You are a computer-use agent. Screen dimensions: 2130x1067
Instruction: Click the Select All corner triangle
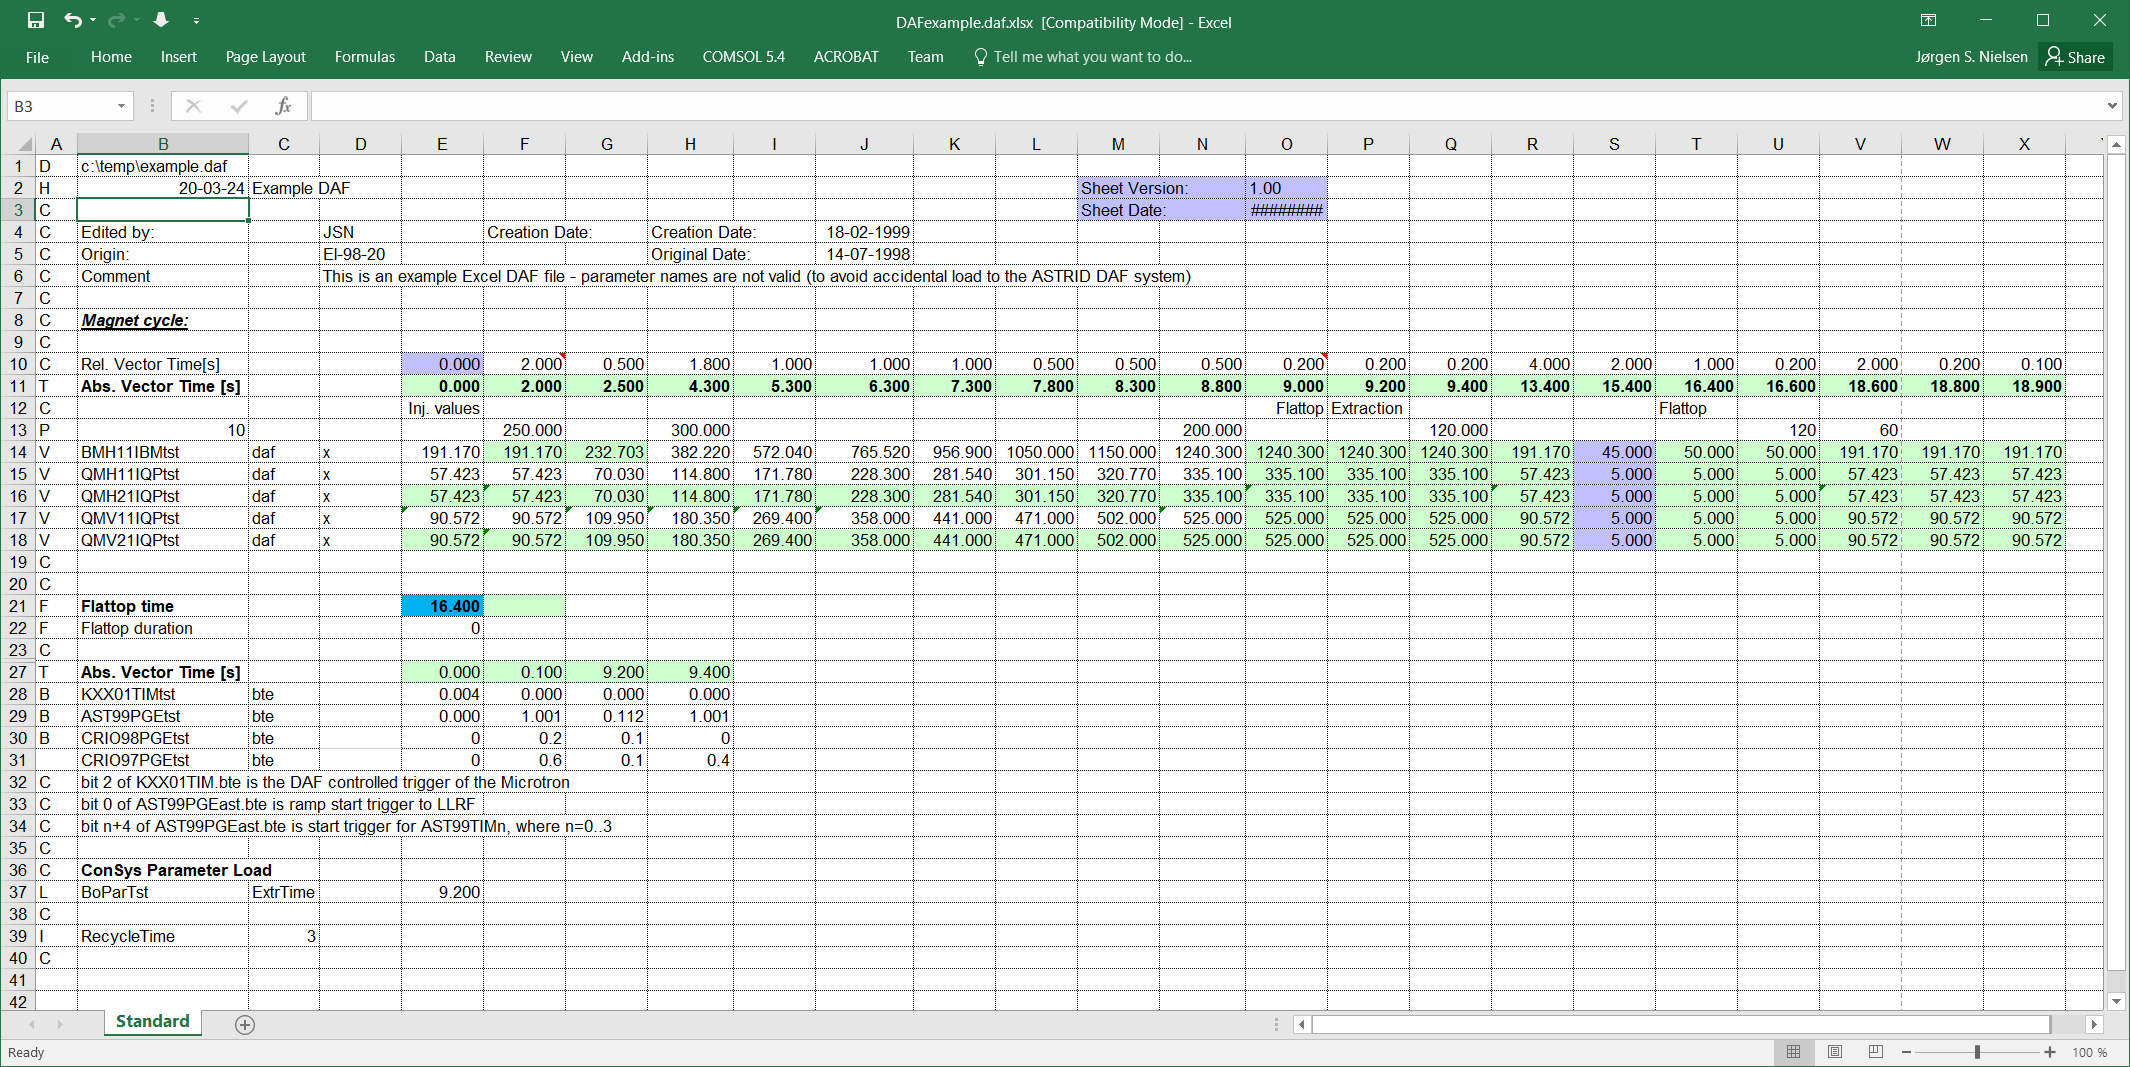point(25,144)
